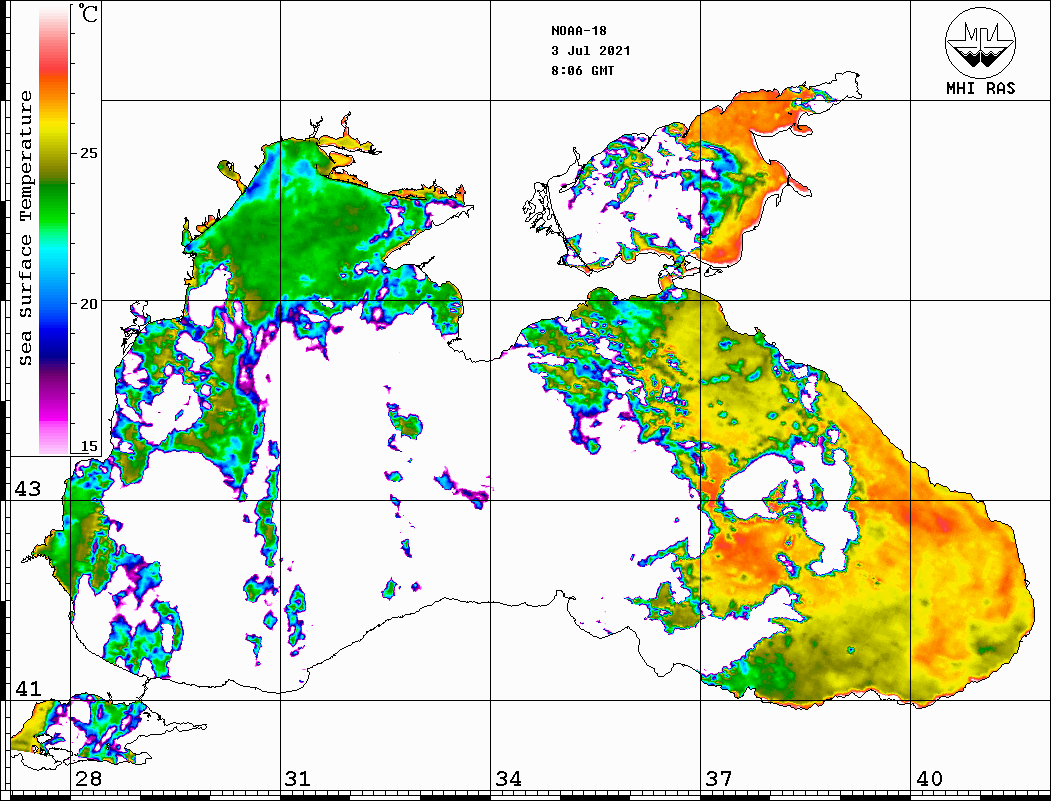The image size is (1051, 801).
Task: Click the MHI RAS logo emblem
Action: point(980,42)
